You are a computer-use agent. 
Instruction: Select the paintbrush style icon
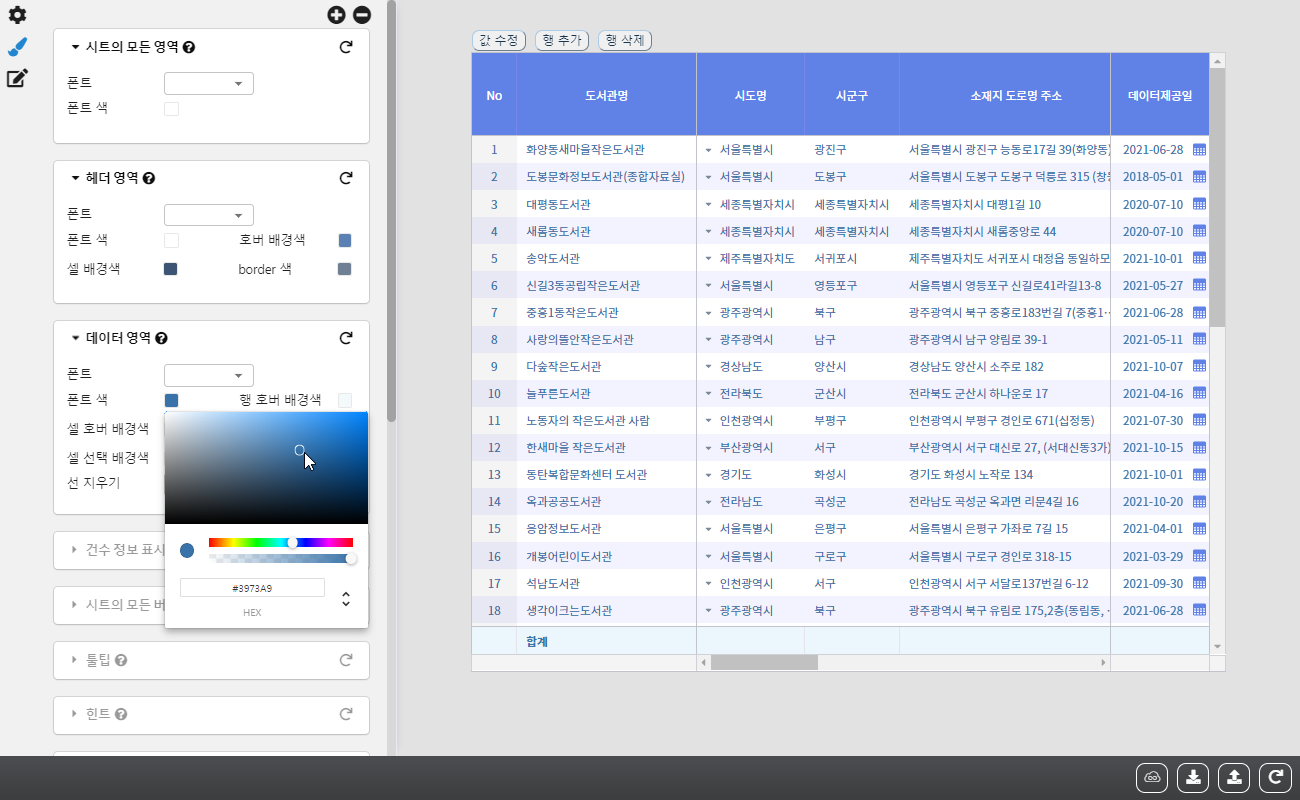coord(17,47)
